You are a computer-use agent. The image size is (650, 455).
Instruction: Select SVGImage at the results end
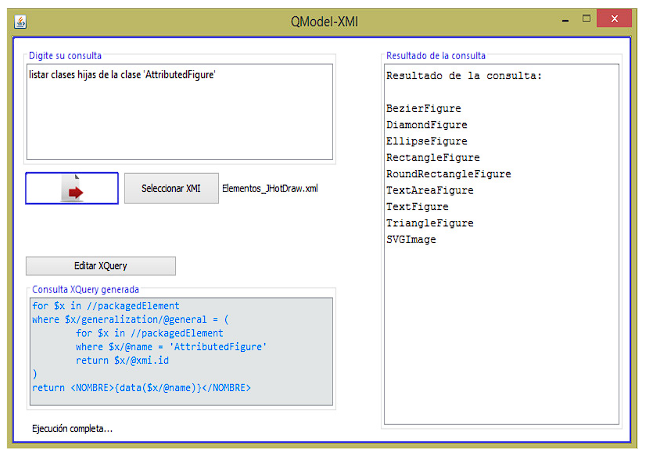point(411,240)
